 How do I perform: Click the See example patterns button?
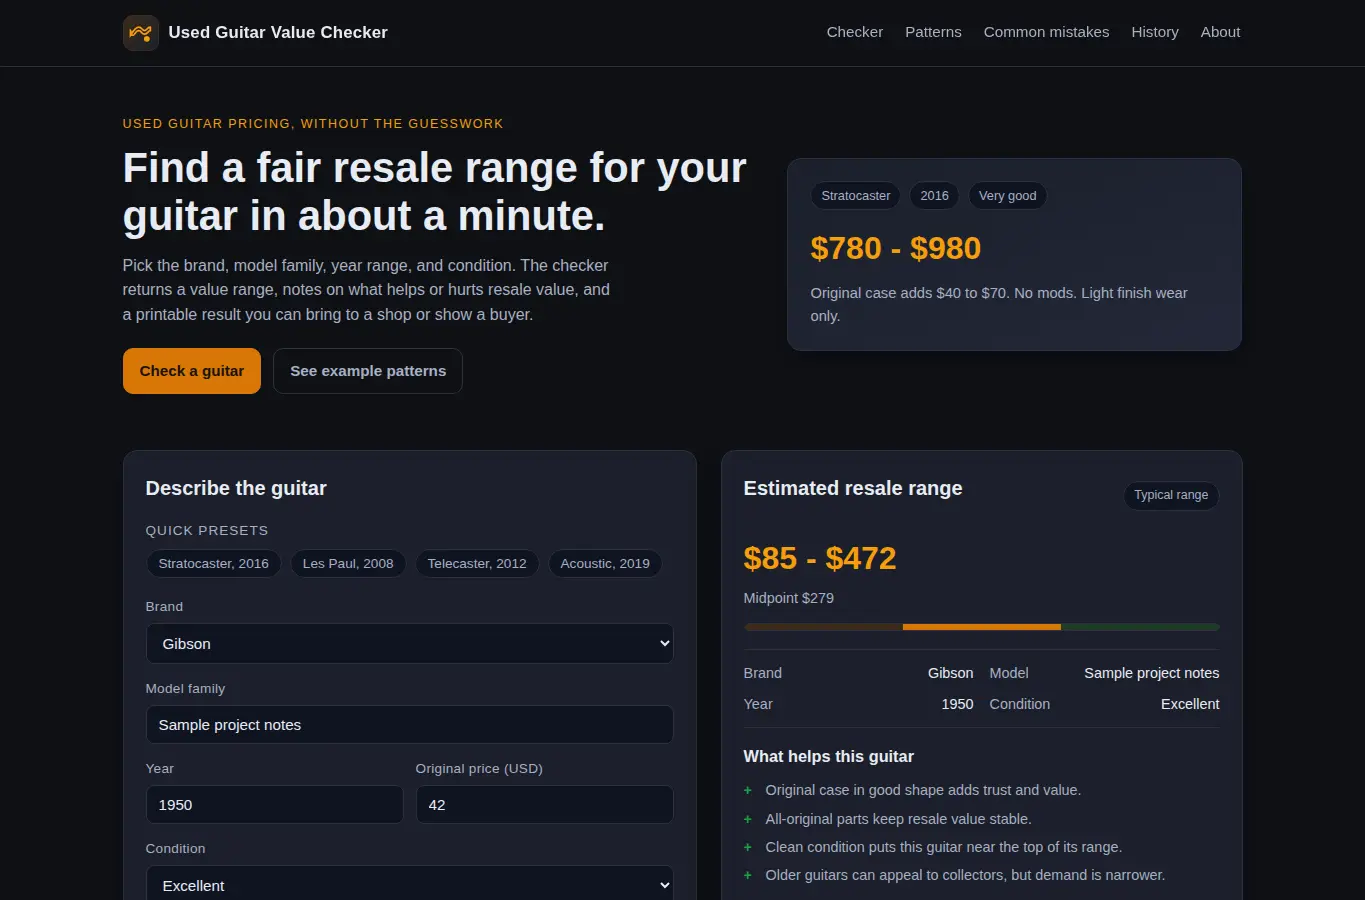pos(368,371)
